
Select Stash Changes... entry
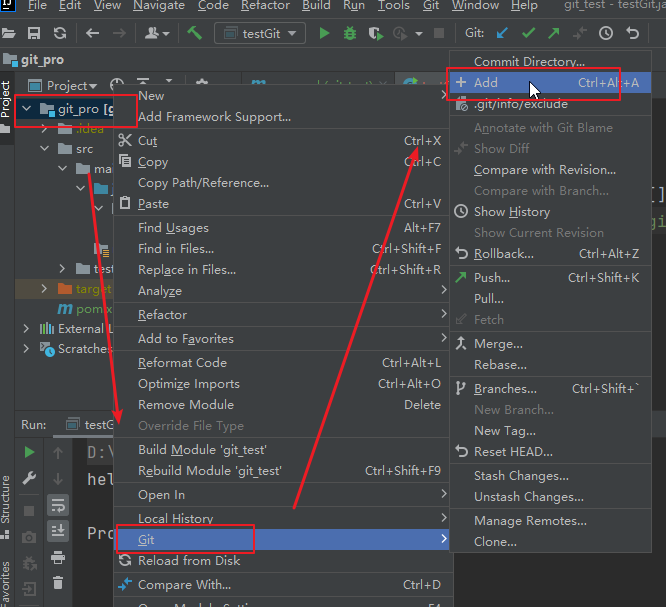pyautogui.click(x=550, y=476)
